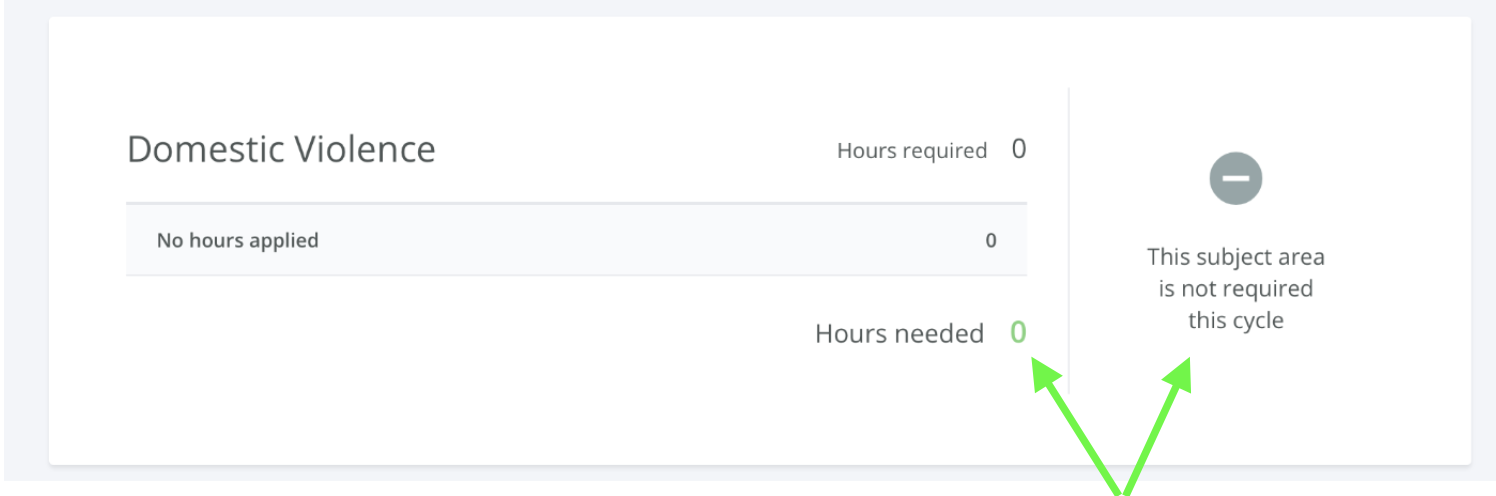The height and width of the screenshot is (496, 1496).
Task: Click the vertical divider beside Hours needed
Action: [1069, 240]
